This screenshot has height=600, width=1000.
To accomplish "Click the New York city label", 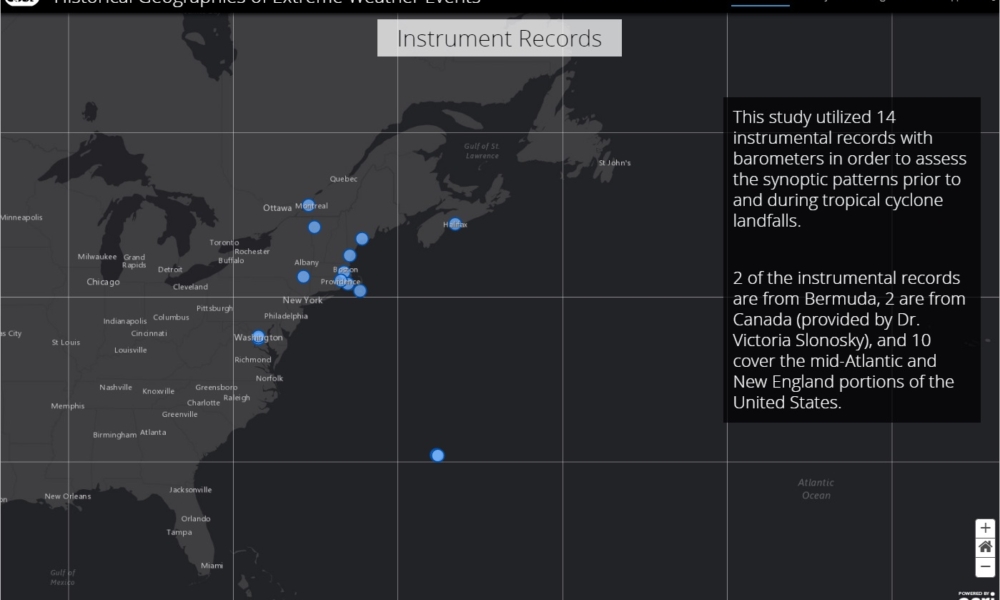I will tap(302, 300).
